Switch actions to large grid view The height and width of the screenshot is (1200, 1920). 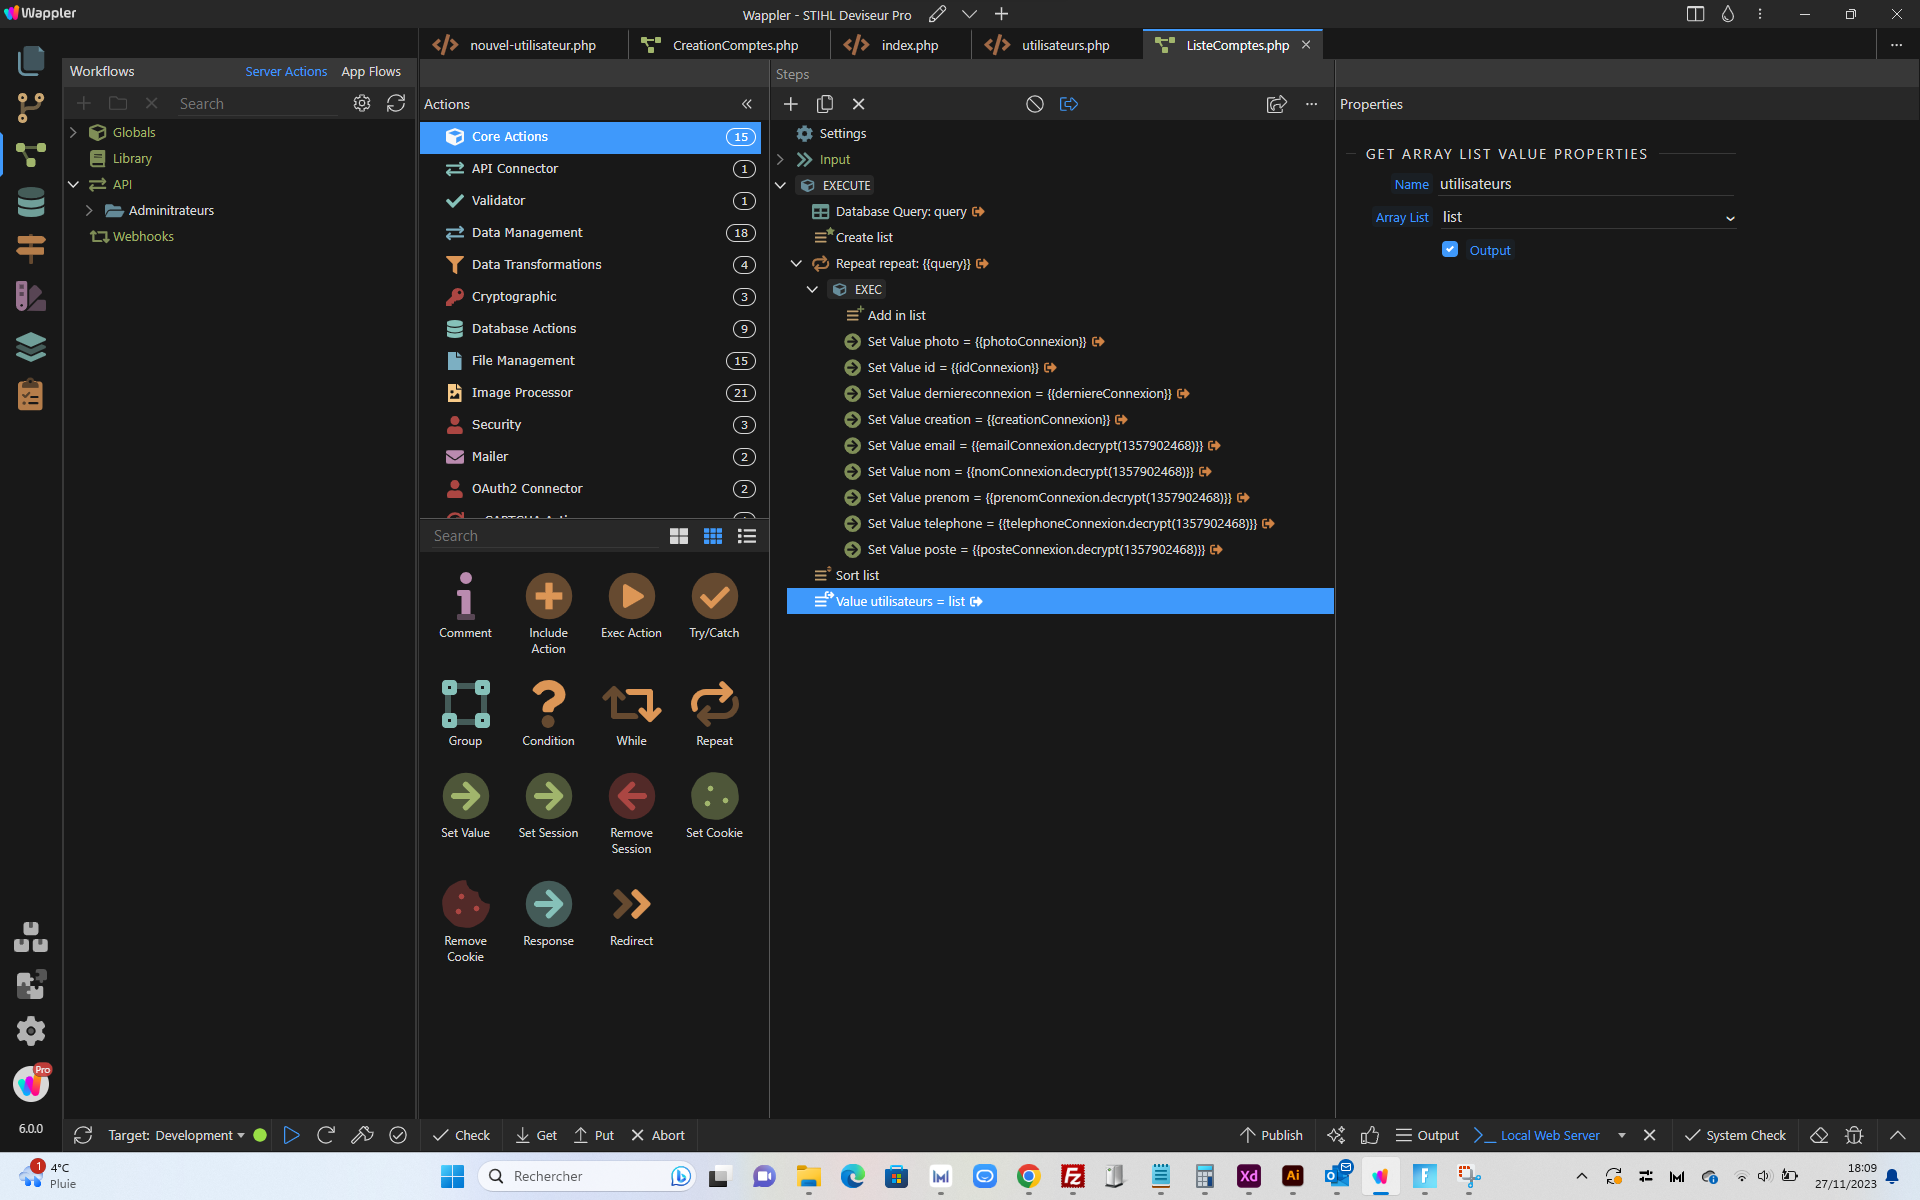pos(679,536)
